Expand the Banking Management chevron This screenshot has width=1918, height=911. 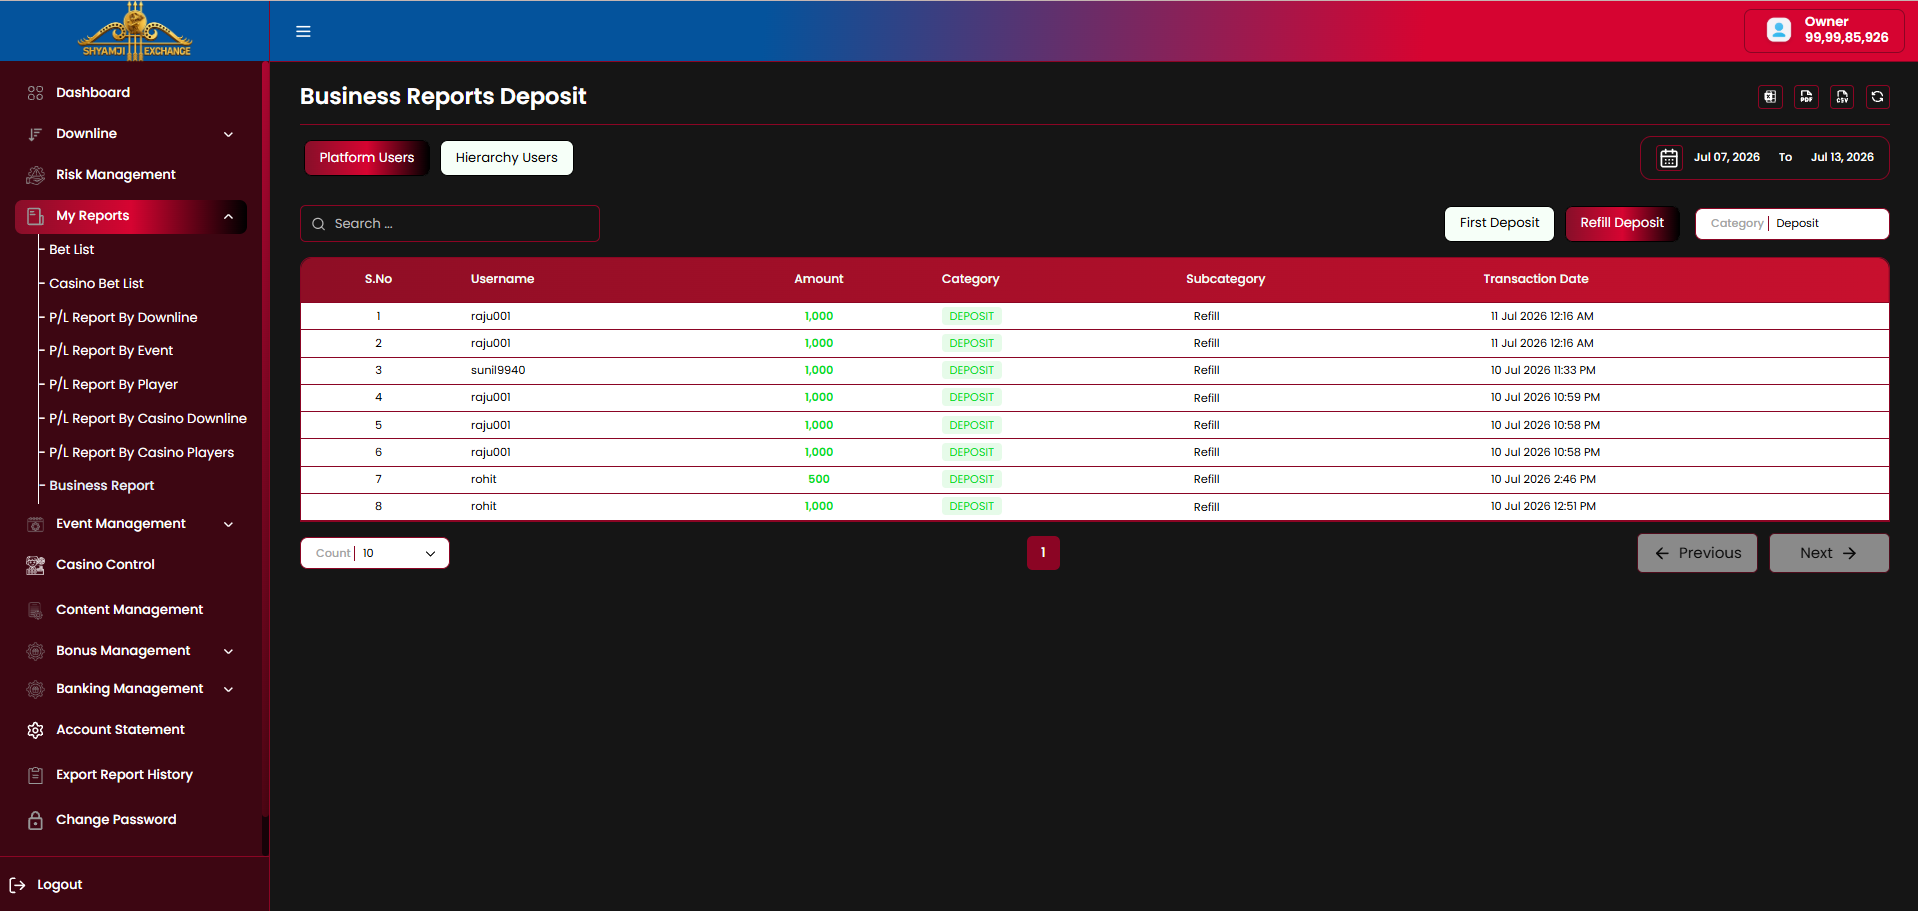point(228,689)
